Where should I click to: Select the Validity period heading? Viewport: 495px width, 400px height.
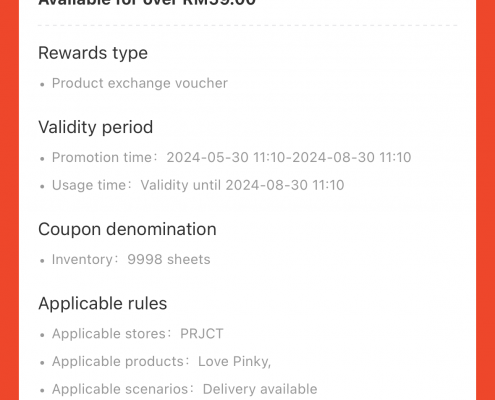tap(96, 127)
